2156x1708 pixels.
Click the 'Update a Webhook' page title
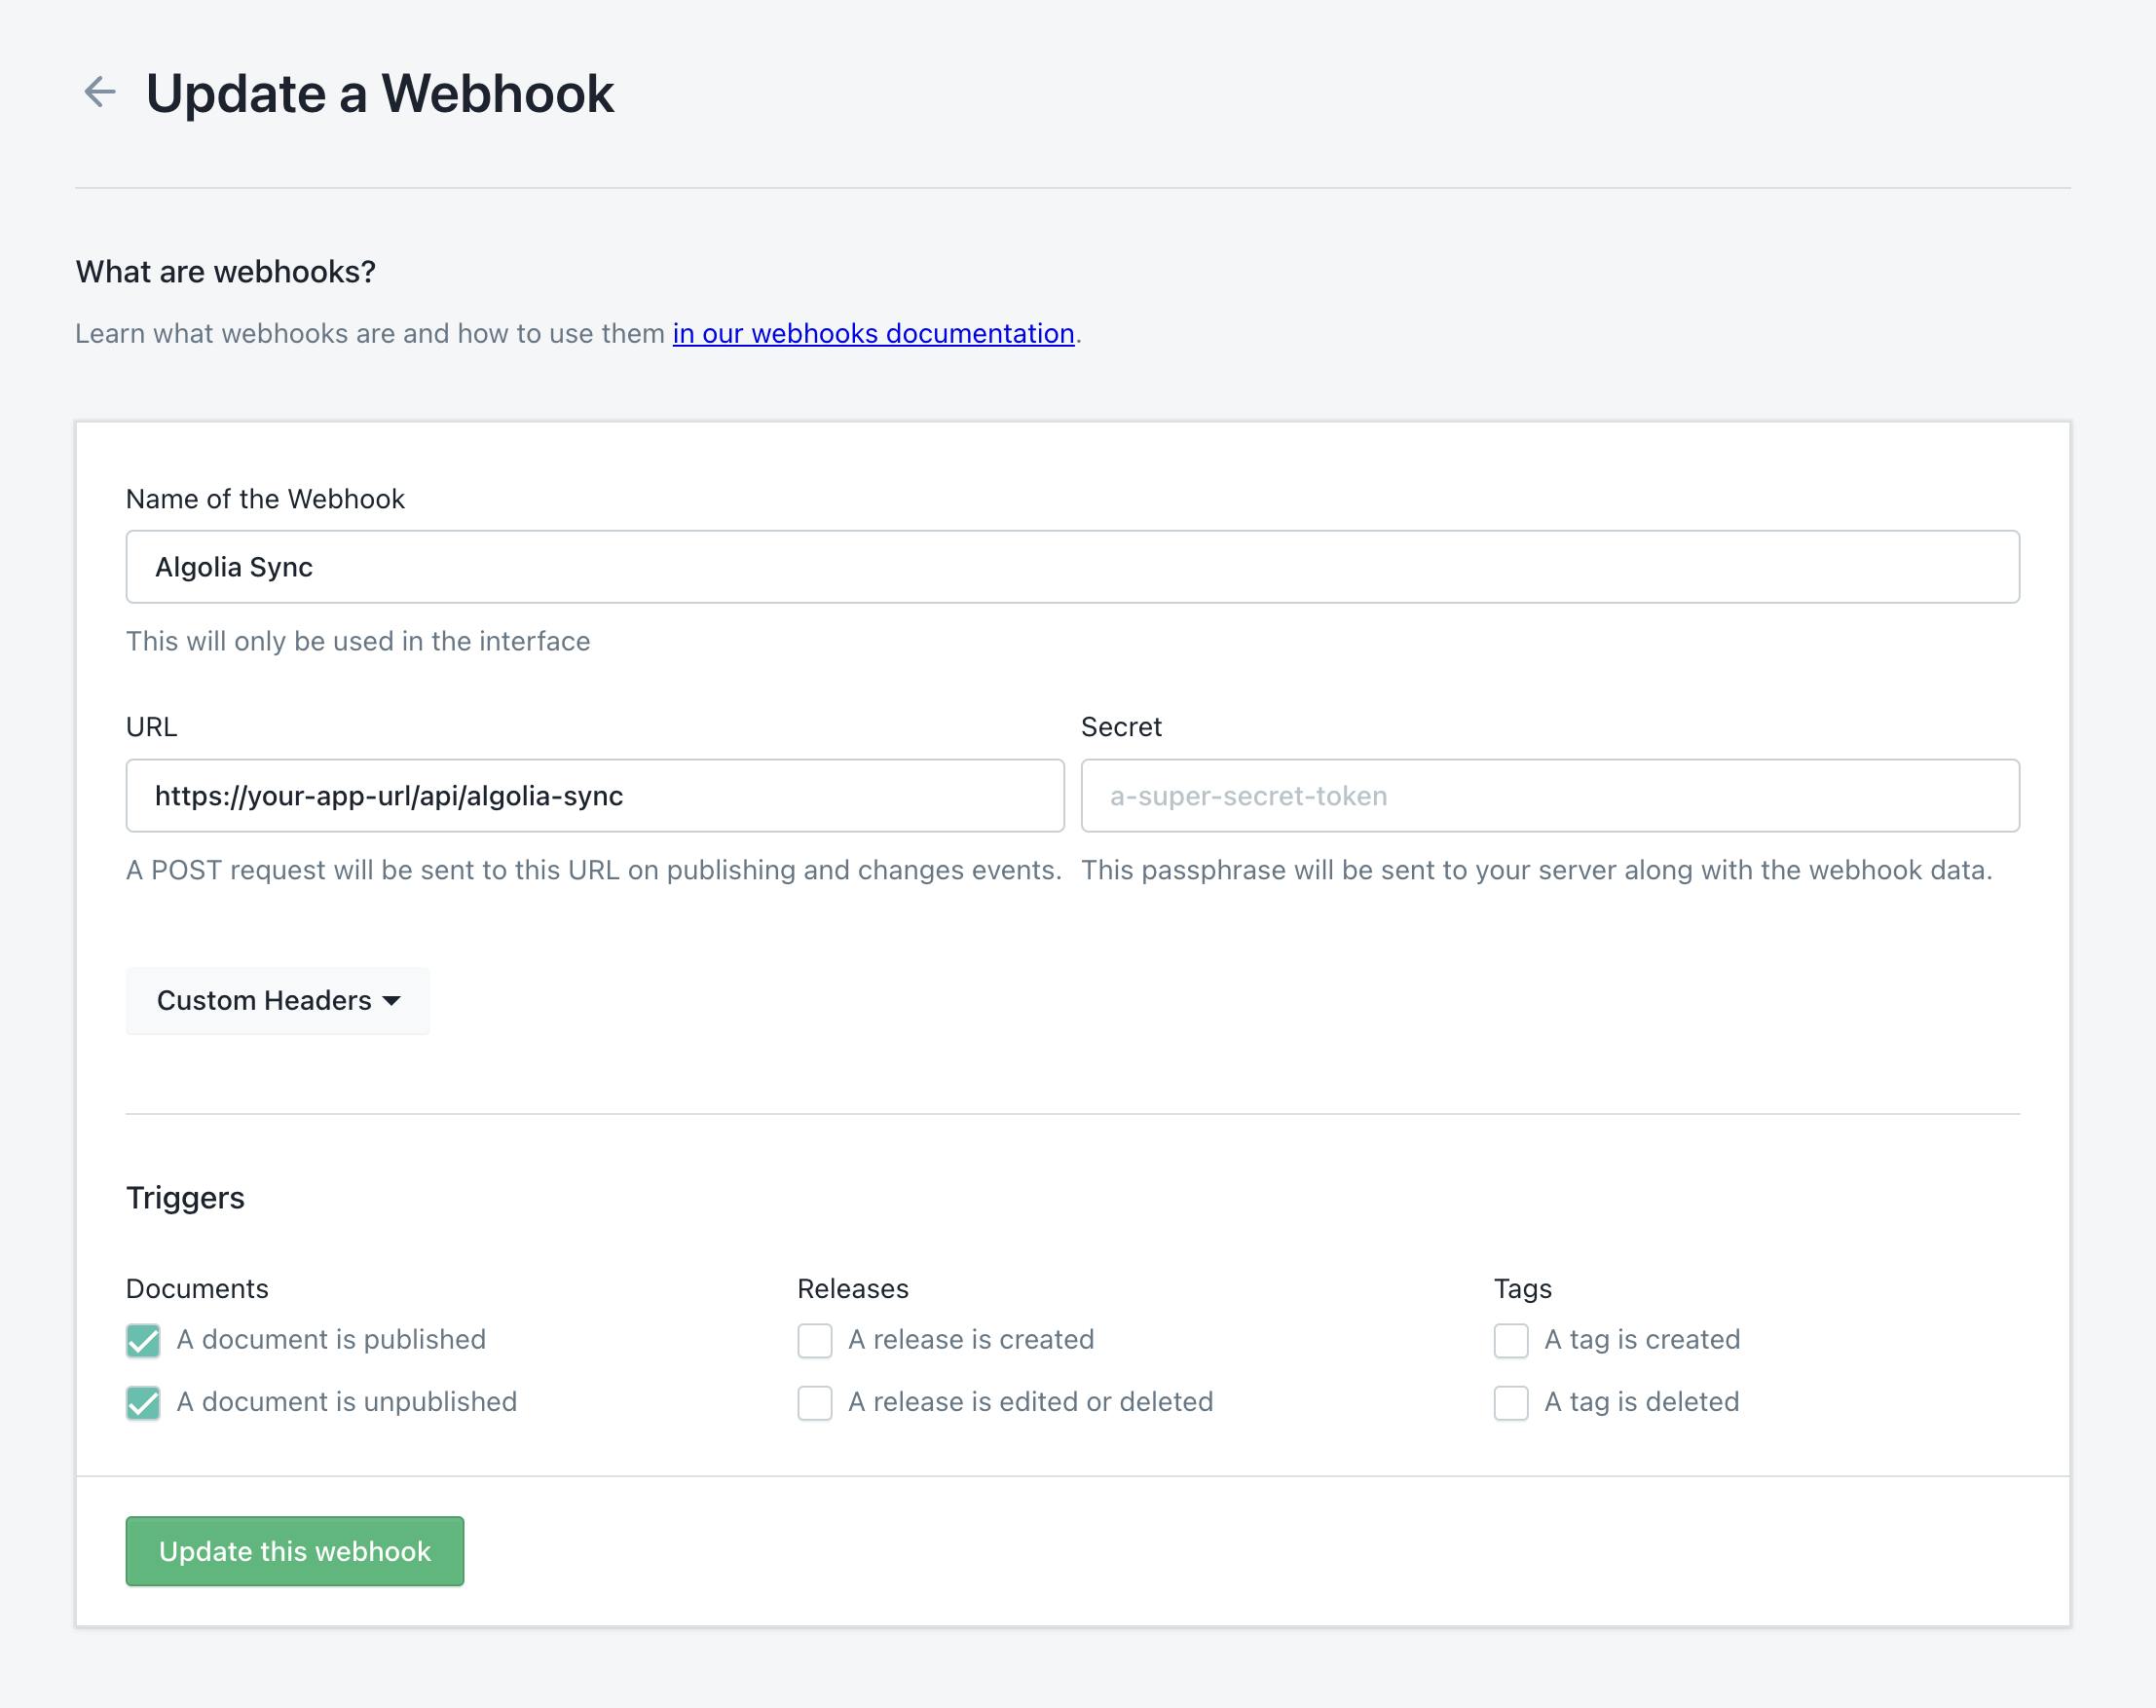click(380, 94)
